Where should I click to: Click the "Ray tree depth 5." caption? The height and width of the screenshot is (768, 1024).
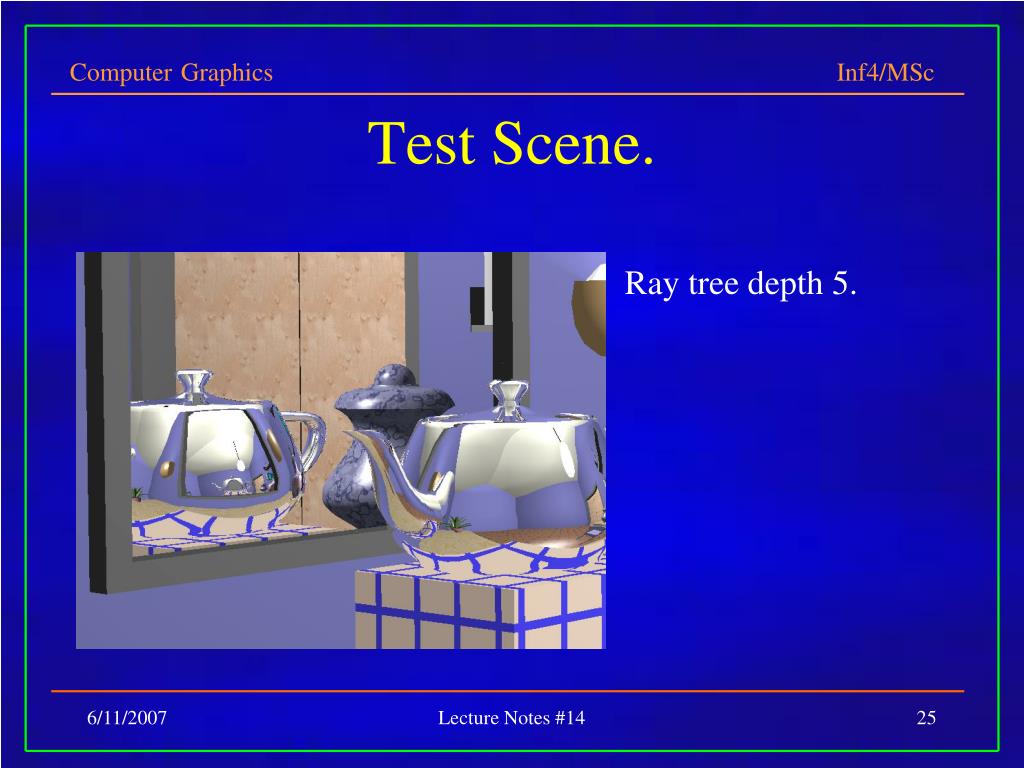741,283
